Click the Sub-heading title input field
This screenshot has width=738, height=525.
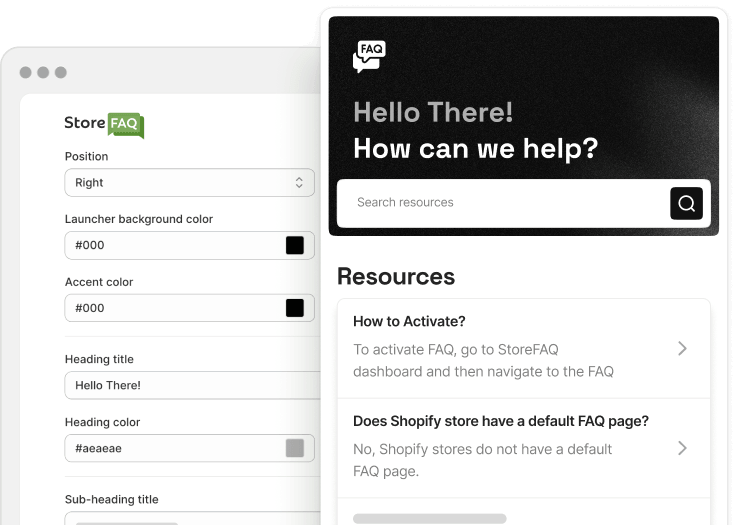pyautogui.click(x=189, y=518)
